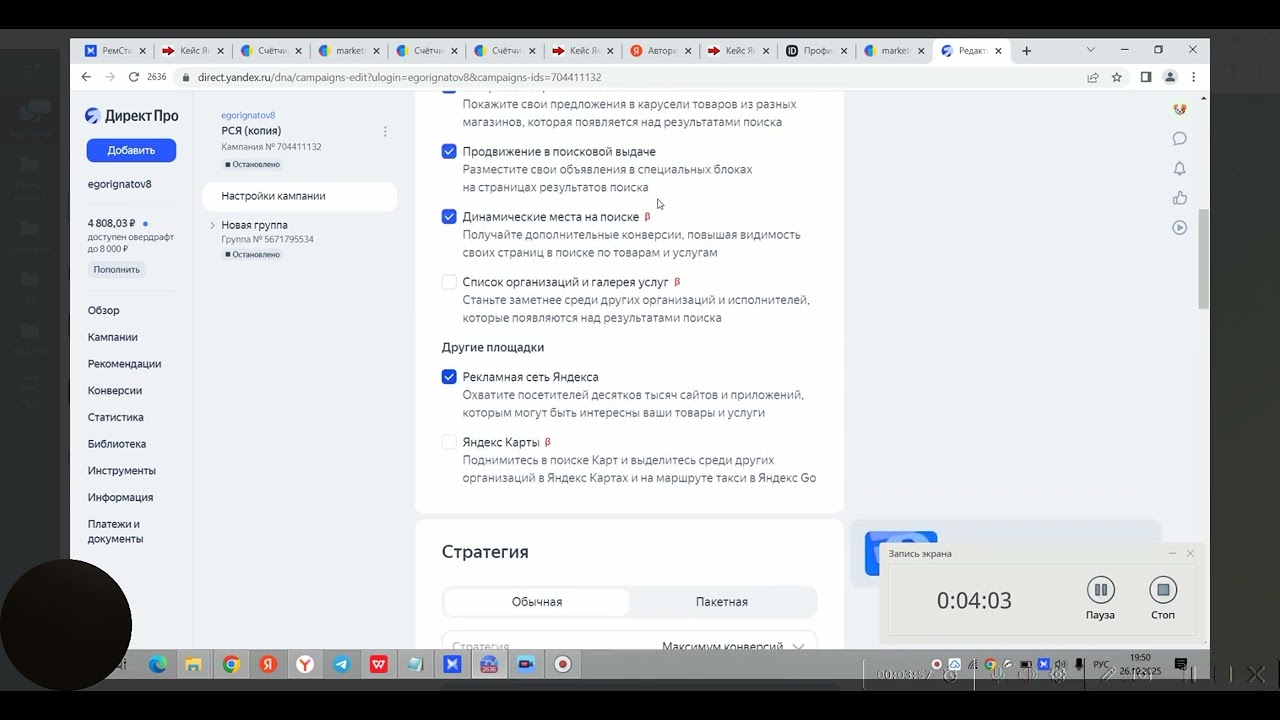This screenshot has width=1280, height=720.
Task: Open Chrome's three-dot menu
Action: tap(1193, 77)
